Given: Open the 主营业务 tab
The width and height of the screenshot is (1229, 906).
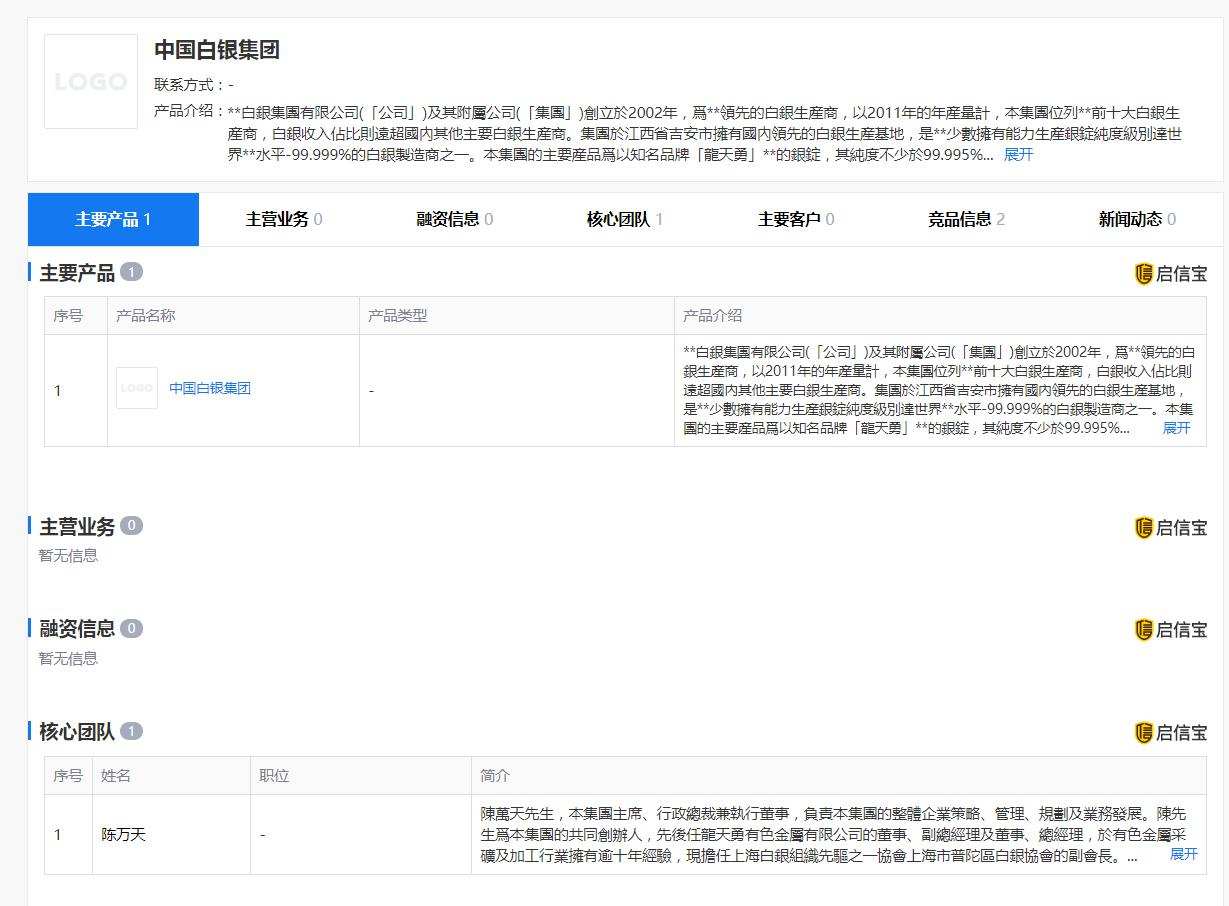Looking at the screenshot, I should [284, 219].
